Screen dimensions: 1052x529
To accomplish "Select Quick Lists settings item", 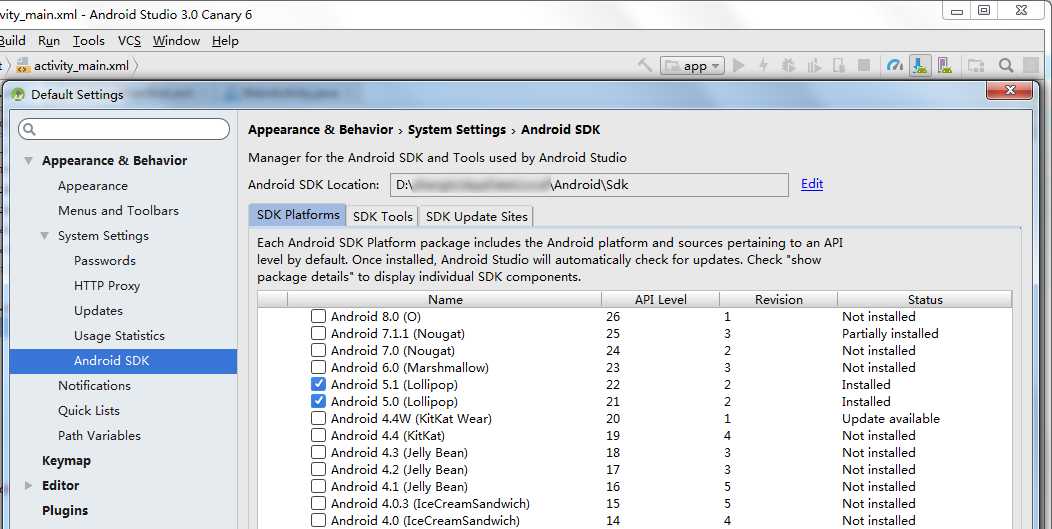I will pyautogui.click(x=89, y=410).
